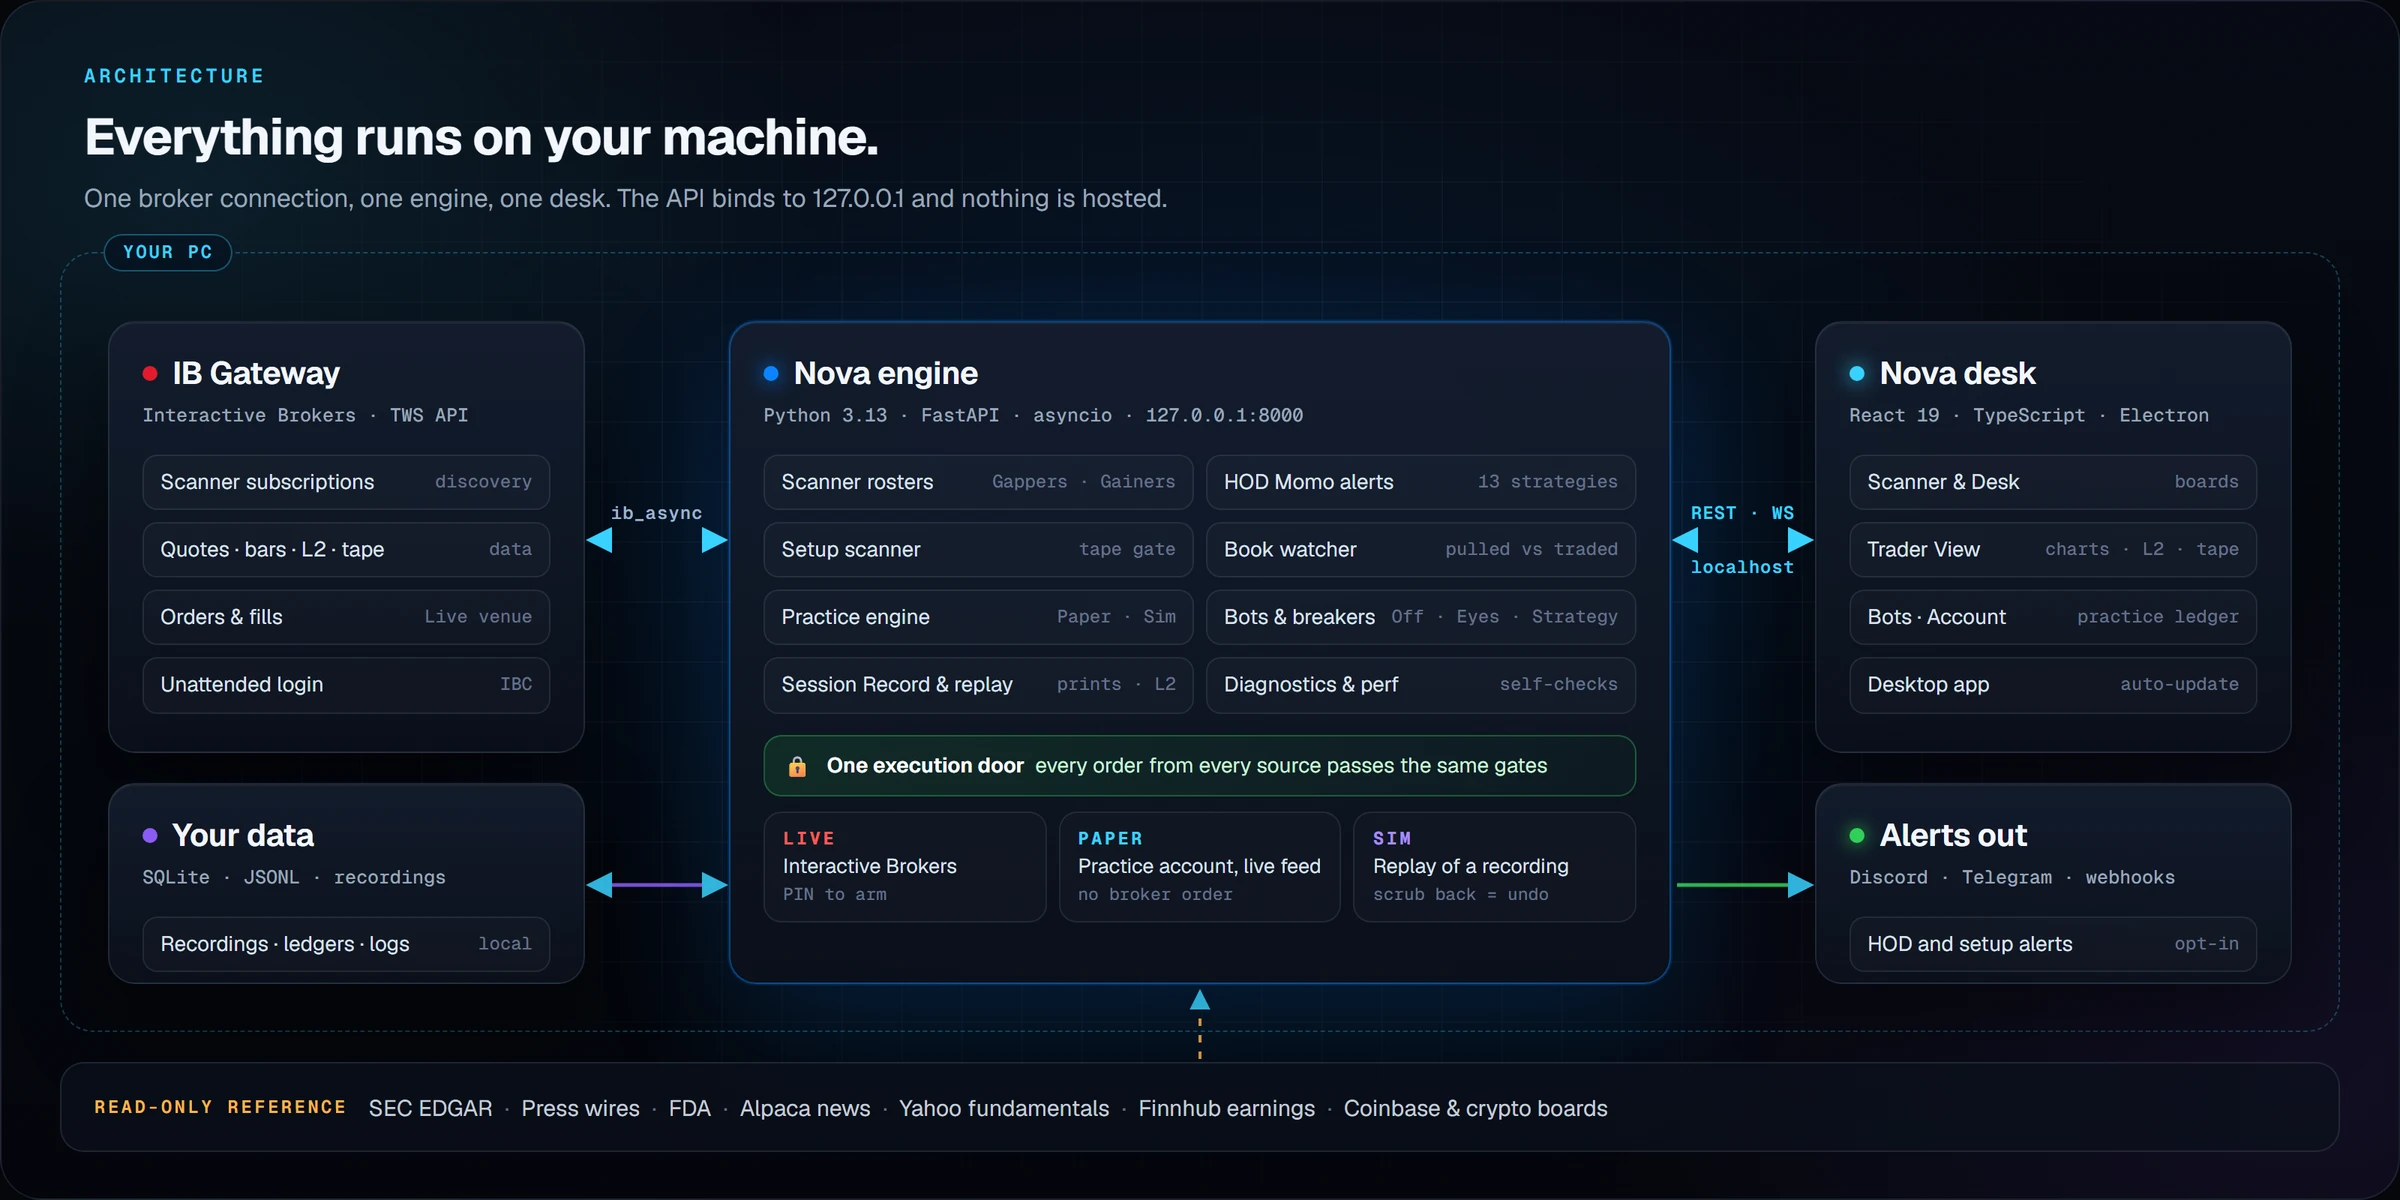The height and width of the screenshot is (1200, 2400).
Task: Click the HOD and setup alerts row
Action: [x=2053, y=944]
